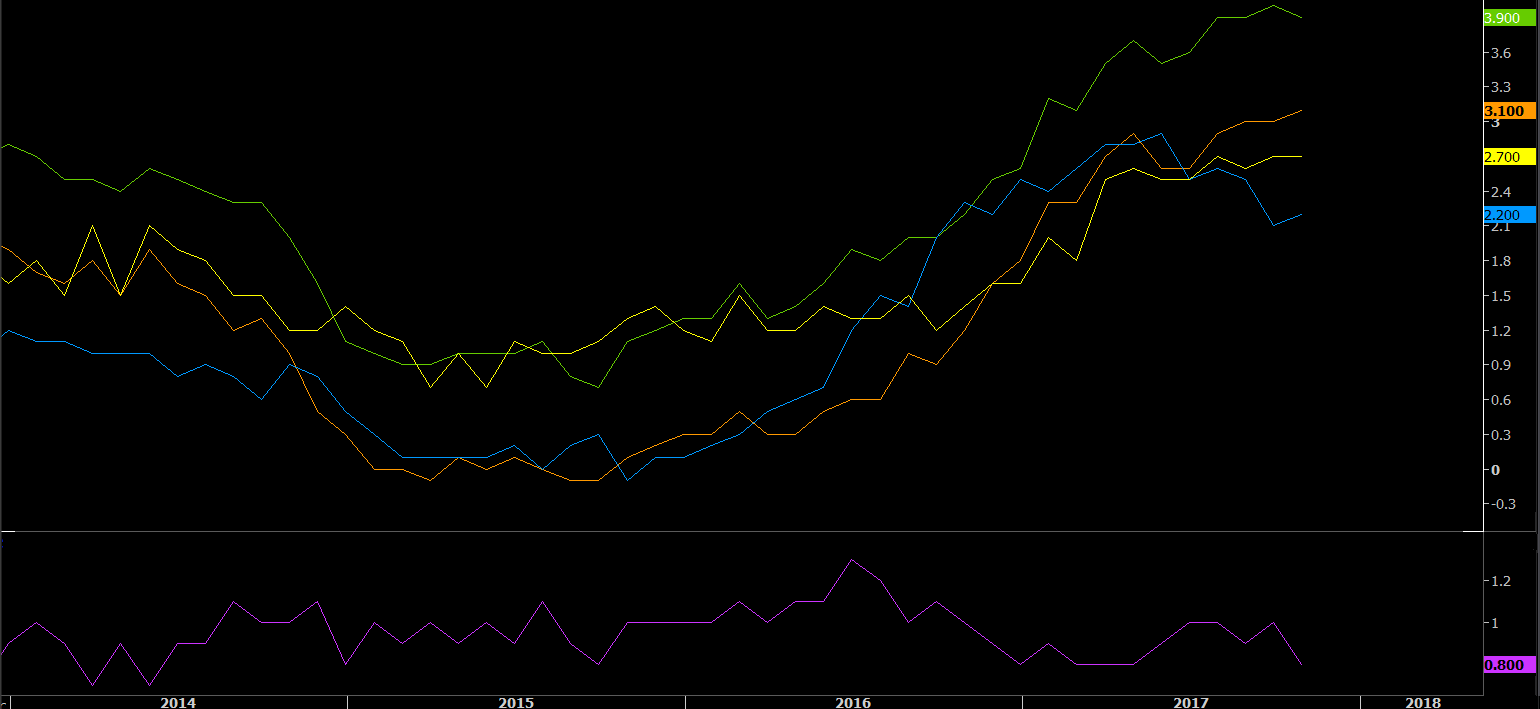Select the 2018 year label on the timeline

click(1422, 703)
